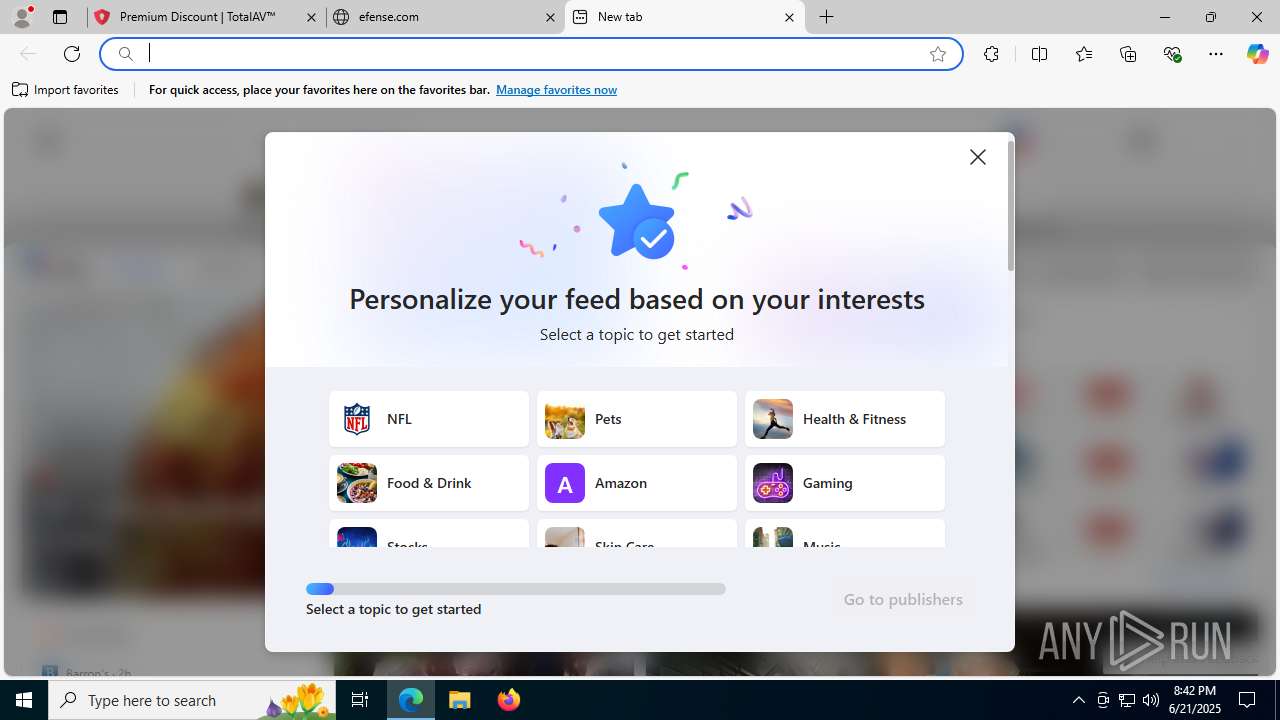Close the personalize feed dialog
The height and width of the screenshot is (720, 1280).
point(978,157)
